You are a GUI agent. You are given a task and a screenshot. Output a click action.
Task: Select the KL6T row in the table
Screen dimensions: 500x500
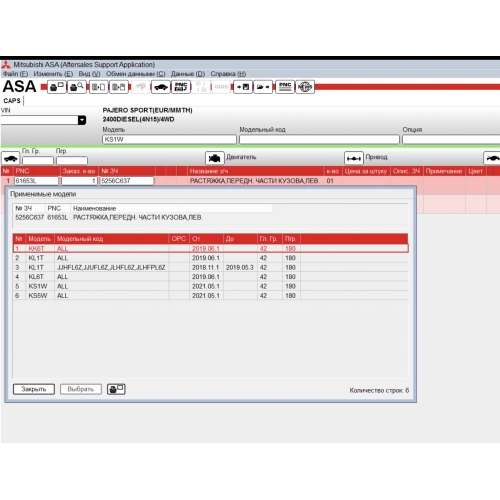(210, 277)
